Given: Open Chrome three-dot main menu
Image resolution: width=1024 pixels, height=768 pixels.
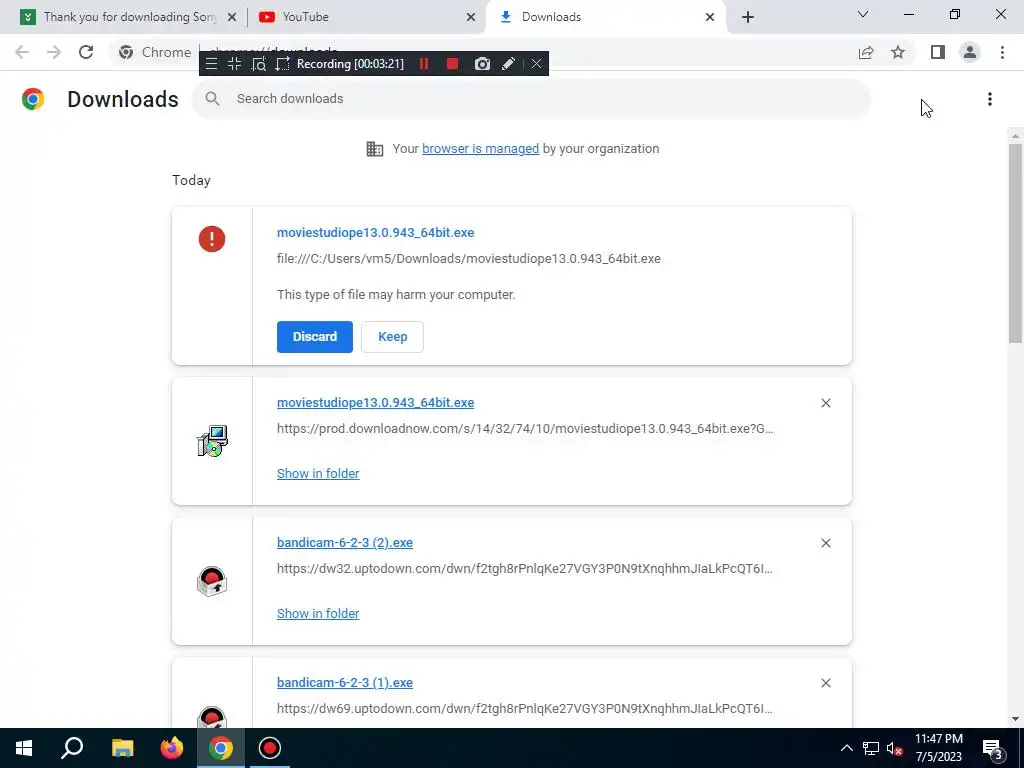Looking at the screenshot, I should click(x=1002, y=52).
